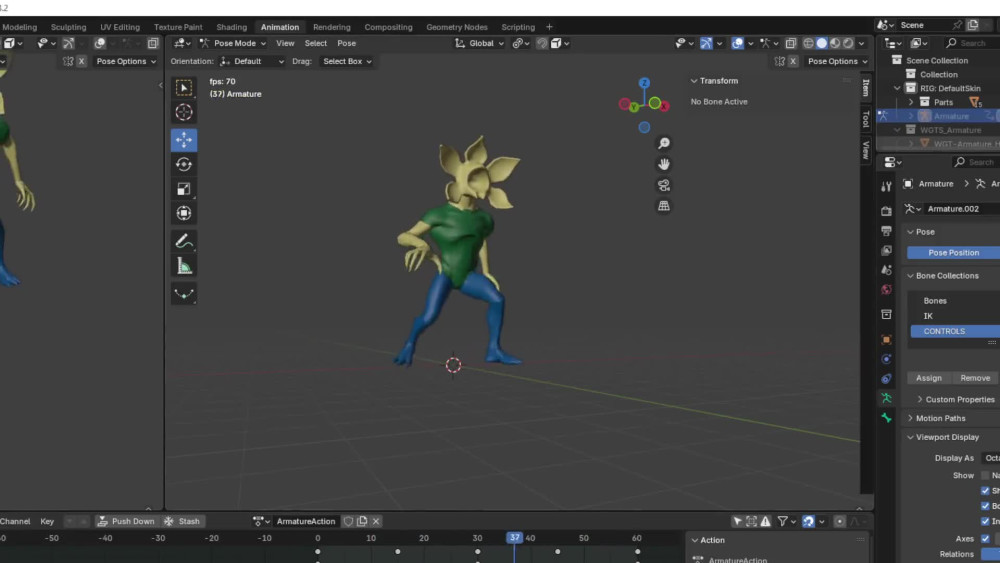Collapse the Bone Collections panel
This screenshot has height=563, width=1000.
911,275
